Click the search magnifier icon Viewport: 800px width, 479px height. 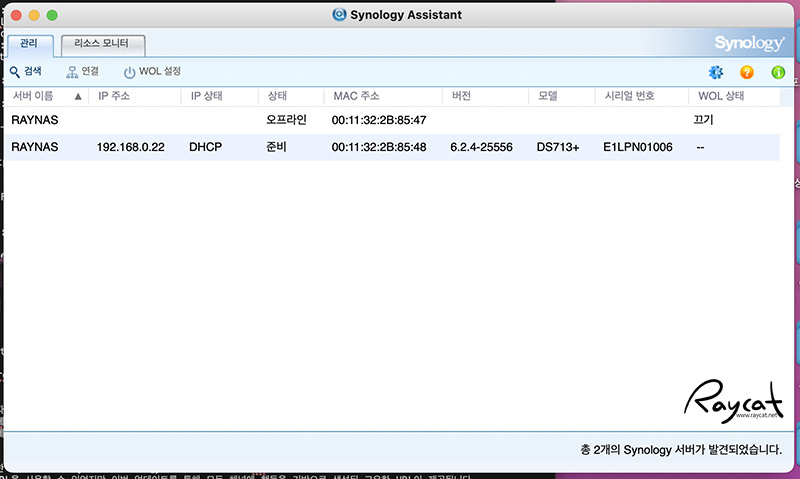pyautogui.click(x=15, y=72)
